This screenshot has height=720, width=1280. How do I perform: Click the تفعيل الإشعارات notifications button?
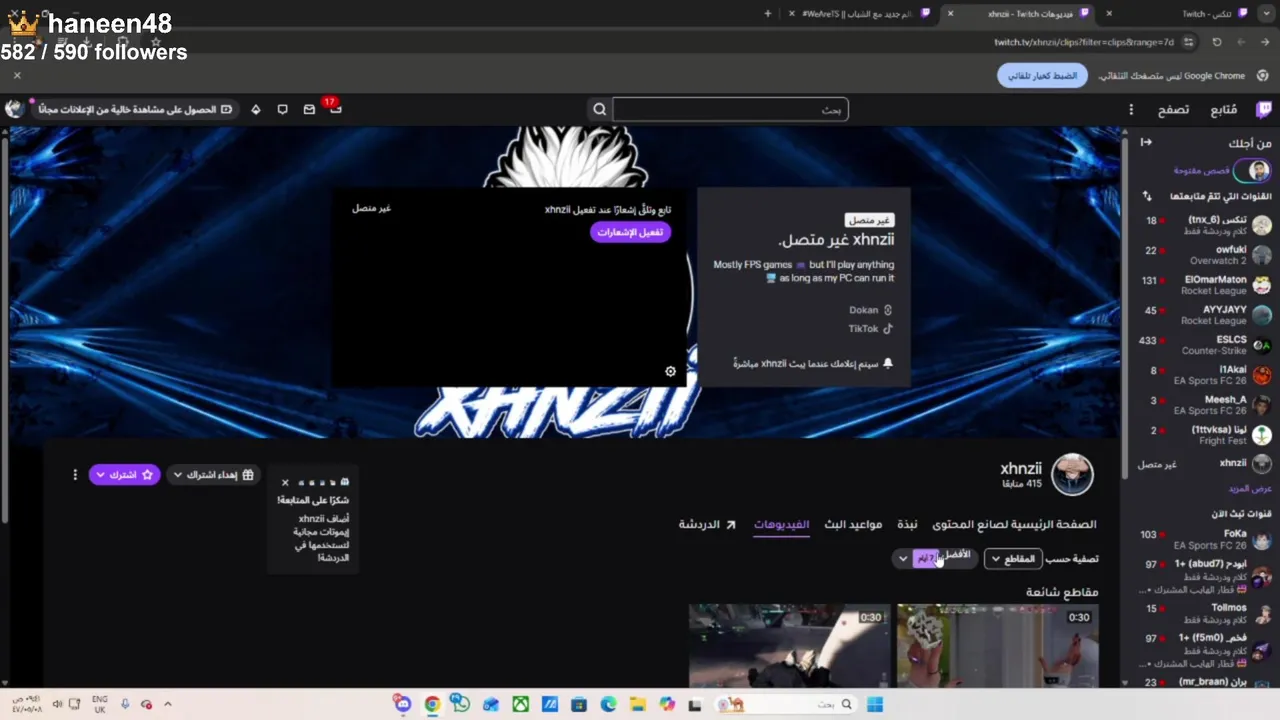tap(630, 232)
